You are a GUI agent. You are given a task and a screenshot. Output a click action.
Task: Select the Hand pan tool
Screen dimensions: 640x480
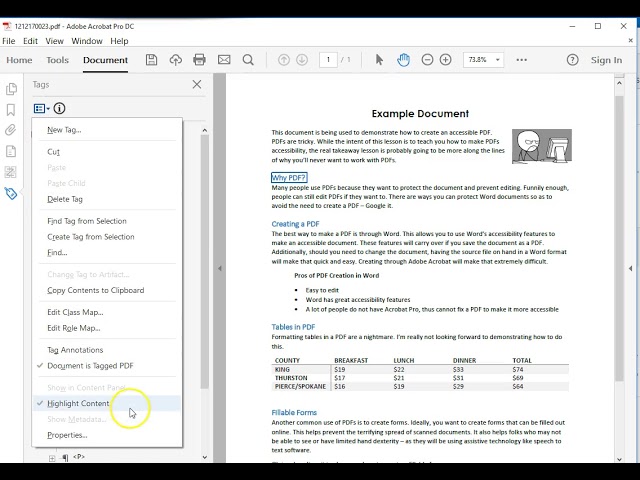pyautogui.click(x=404, y=60)
